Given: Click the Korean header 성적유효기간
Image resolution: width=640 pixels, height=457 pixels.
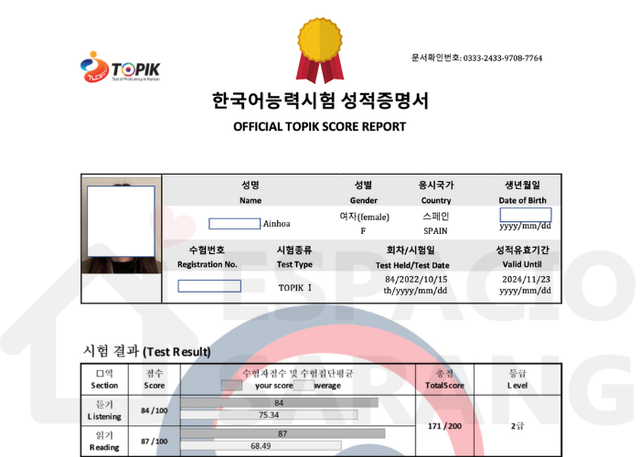Looking at the screenshot, I should tap(522, 250).
